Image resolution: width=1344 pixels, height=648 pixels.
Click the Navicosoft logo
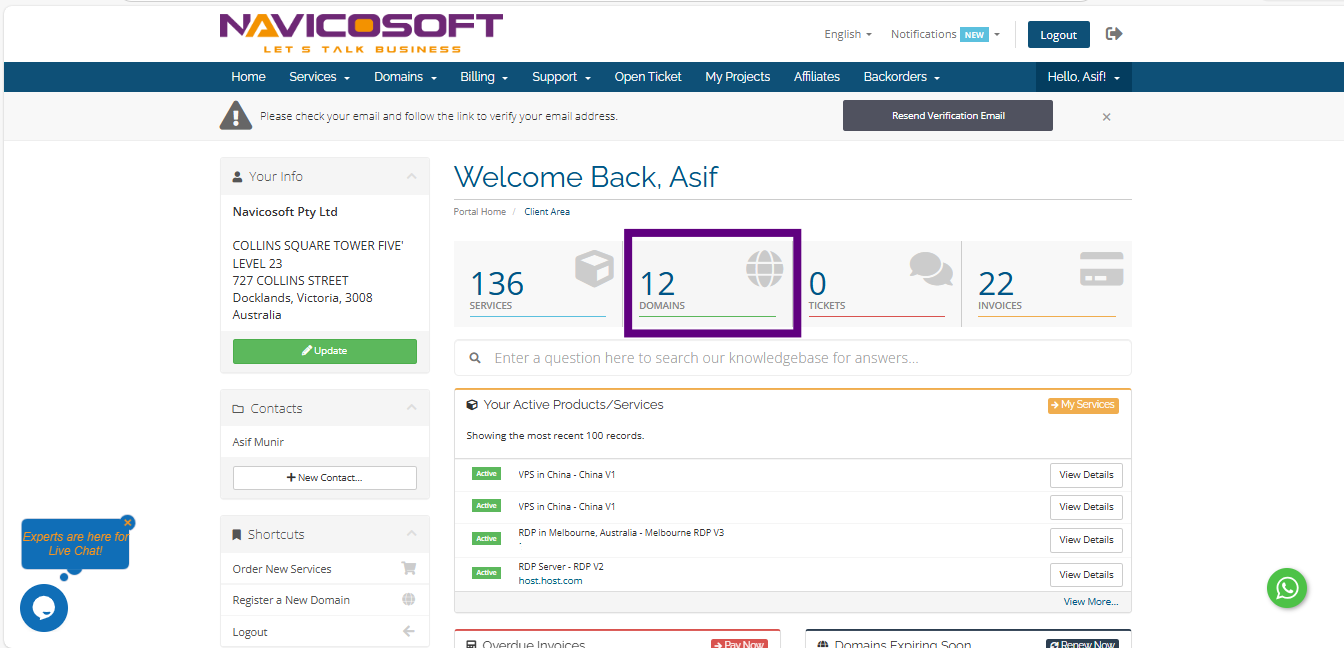pos(361,33)
